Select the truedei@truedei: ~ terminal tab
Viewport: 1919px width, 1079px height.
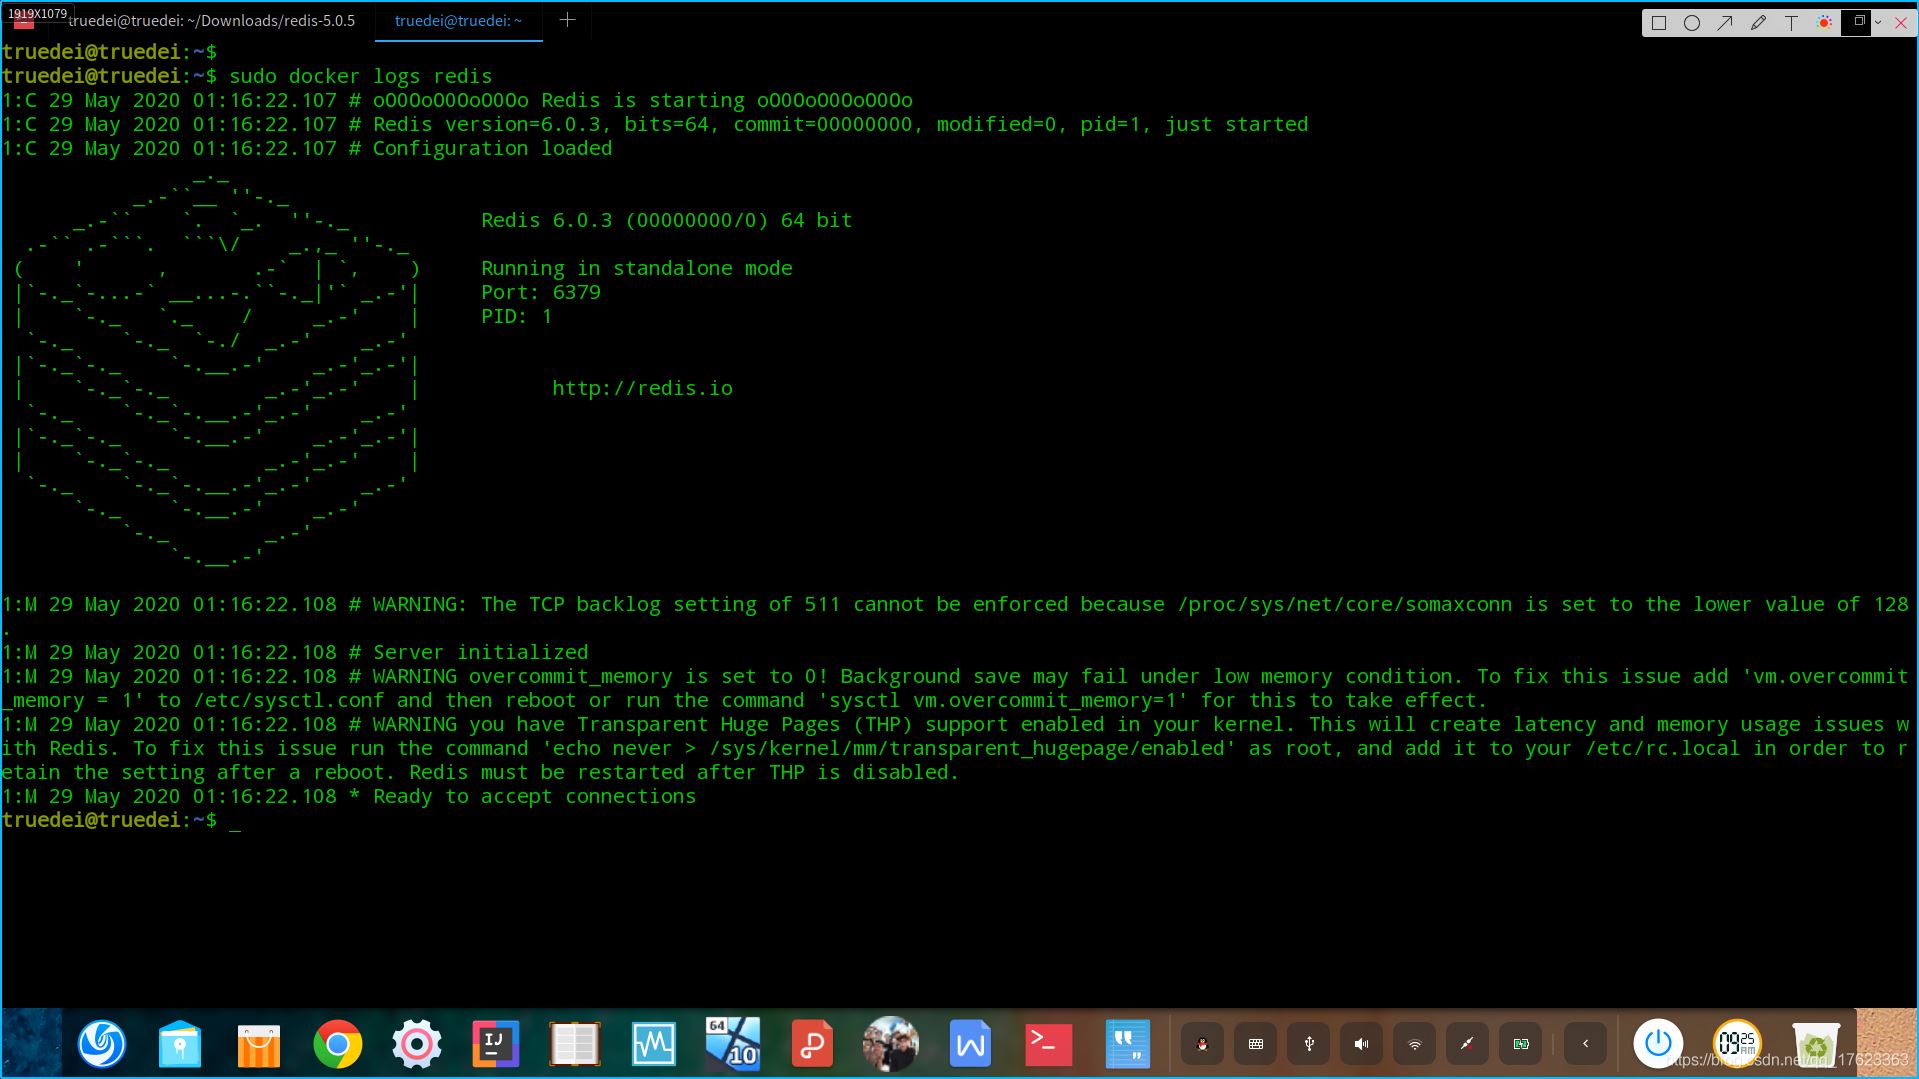click(x=458, y=21)
